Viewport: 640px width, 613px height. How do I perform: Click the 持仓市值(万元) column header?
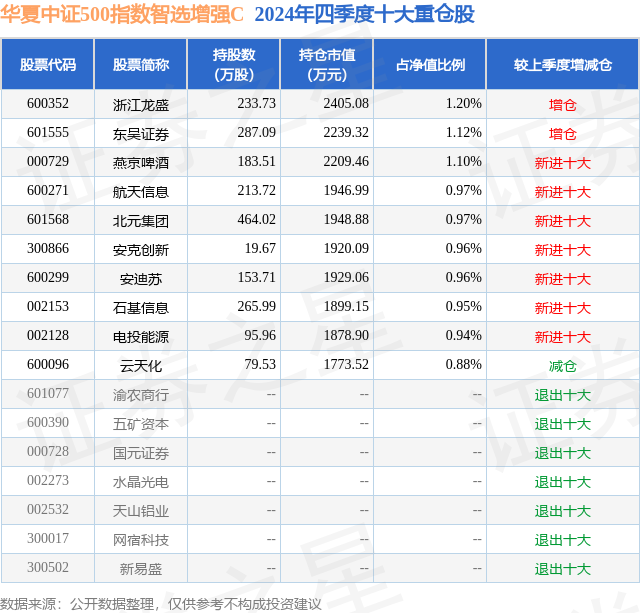(x=327, y=64)
